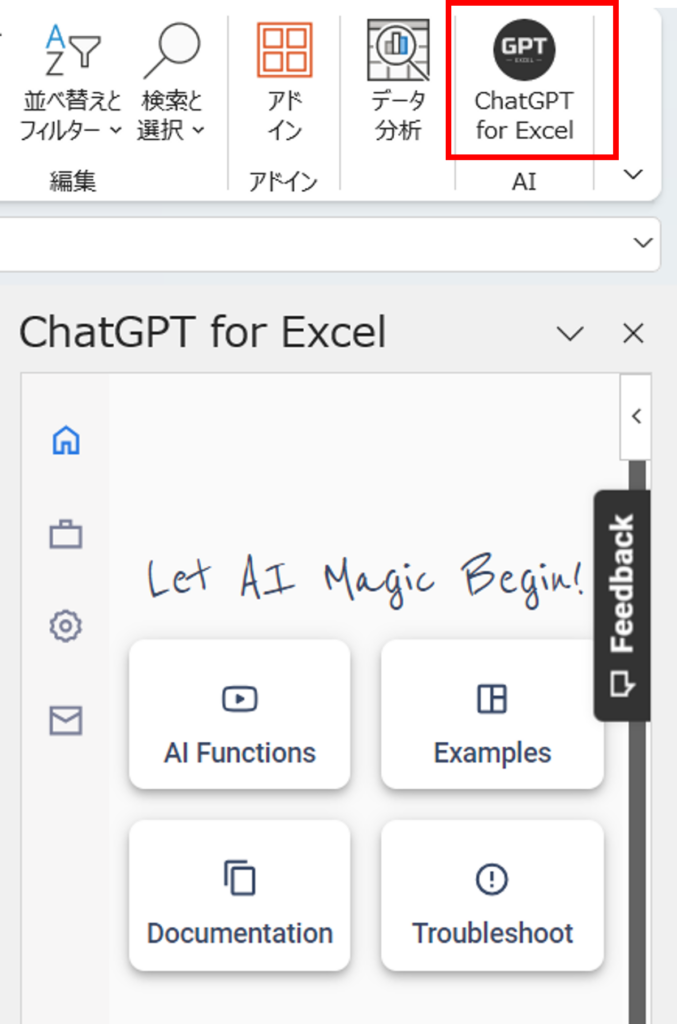Open the mail envelope icon in the sidebar
This screenshot has width=677, height=1024.
click(66, 720)
